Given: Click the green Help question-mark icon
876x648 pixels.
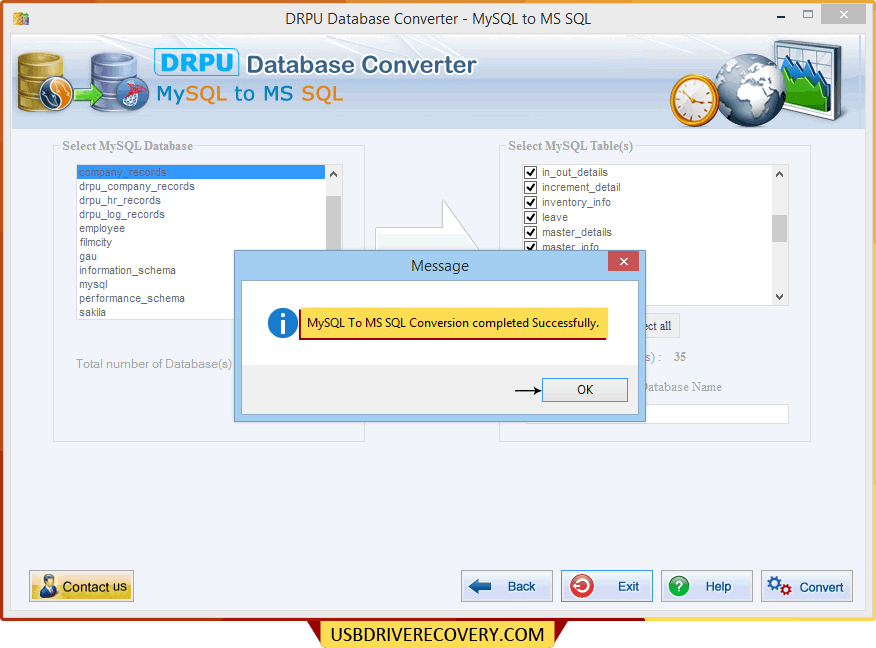Looking at the screenshot, I should pos(679,586).
